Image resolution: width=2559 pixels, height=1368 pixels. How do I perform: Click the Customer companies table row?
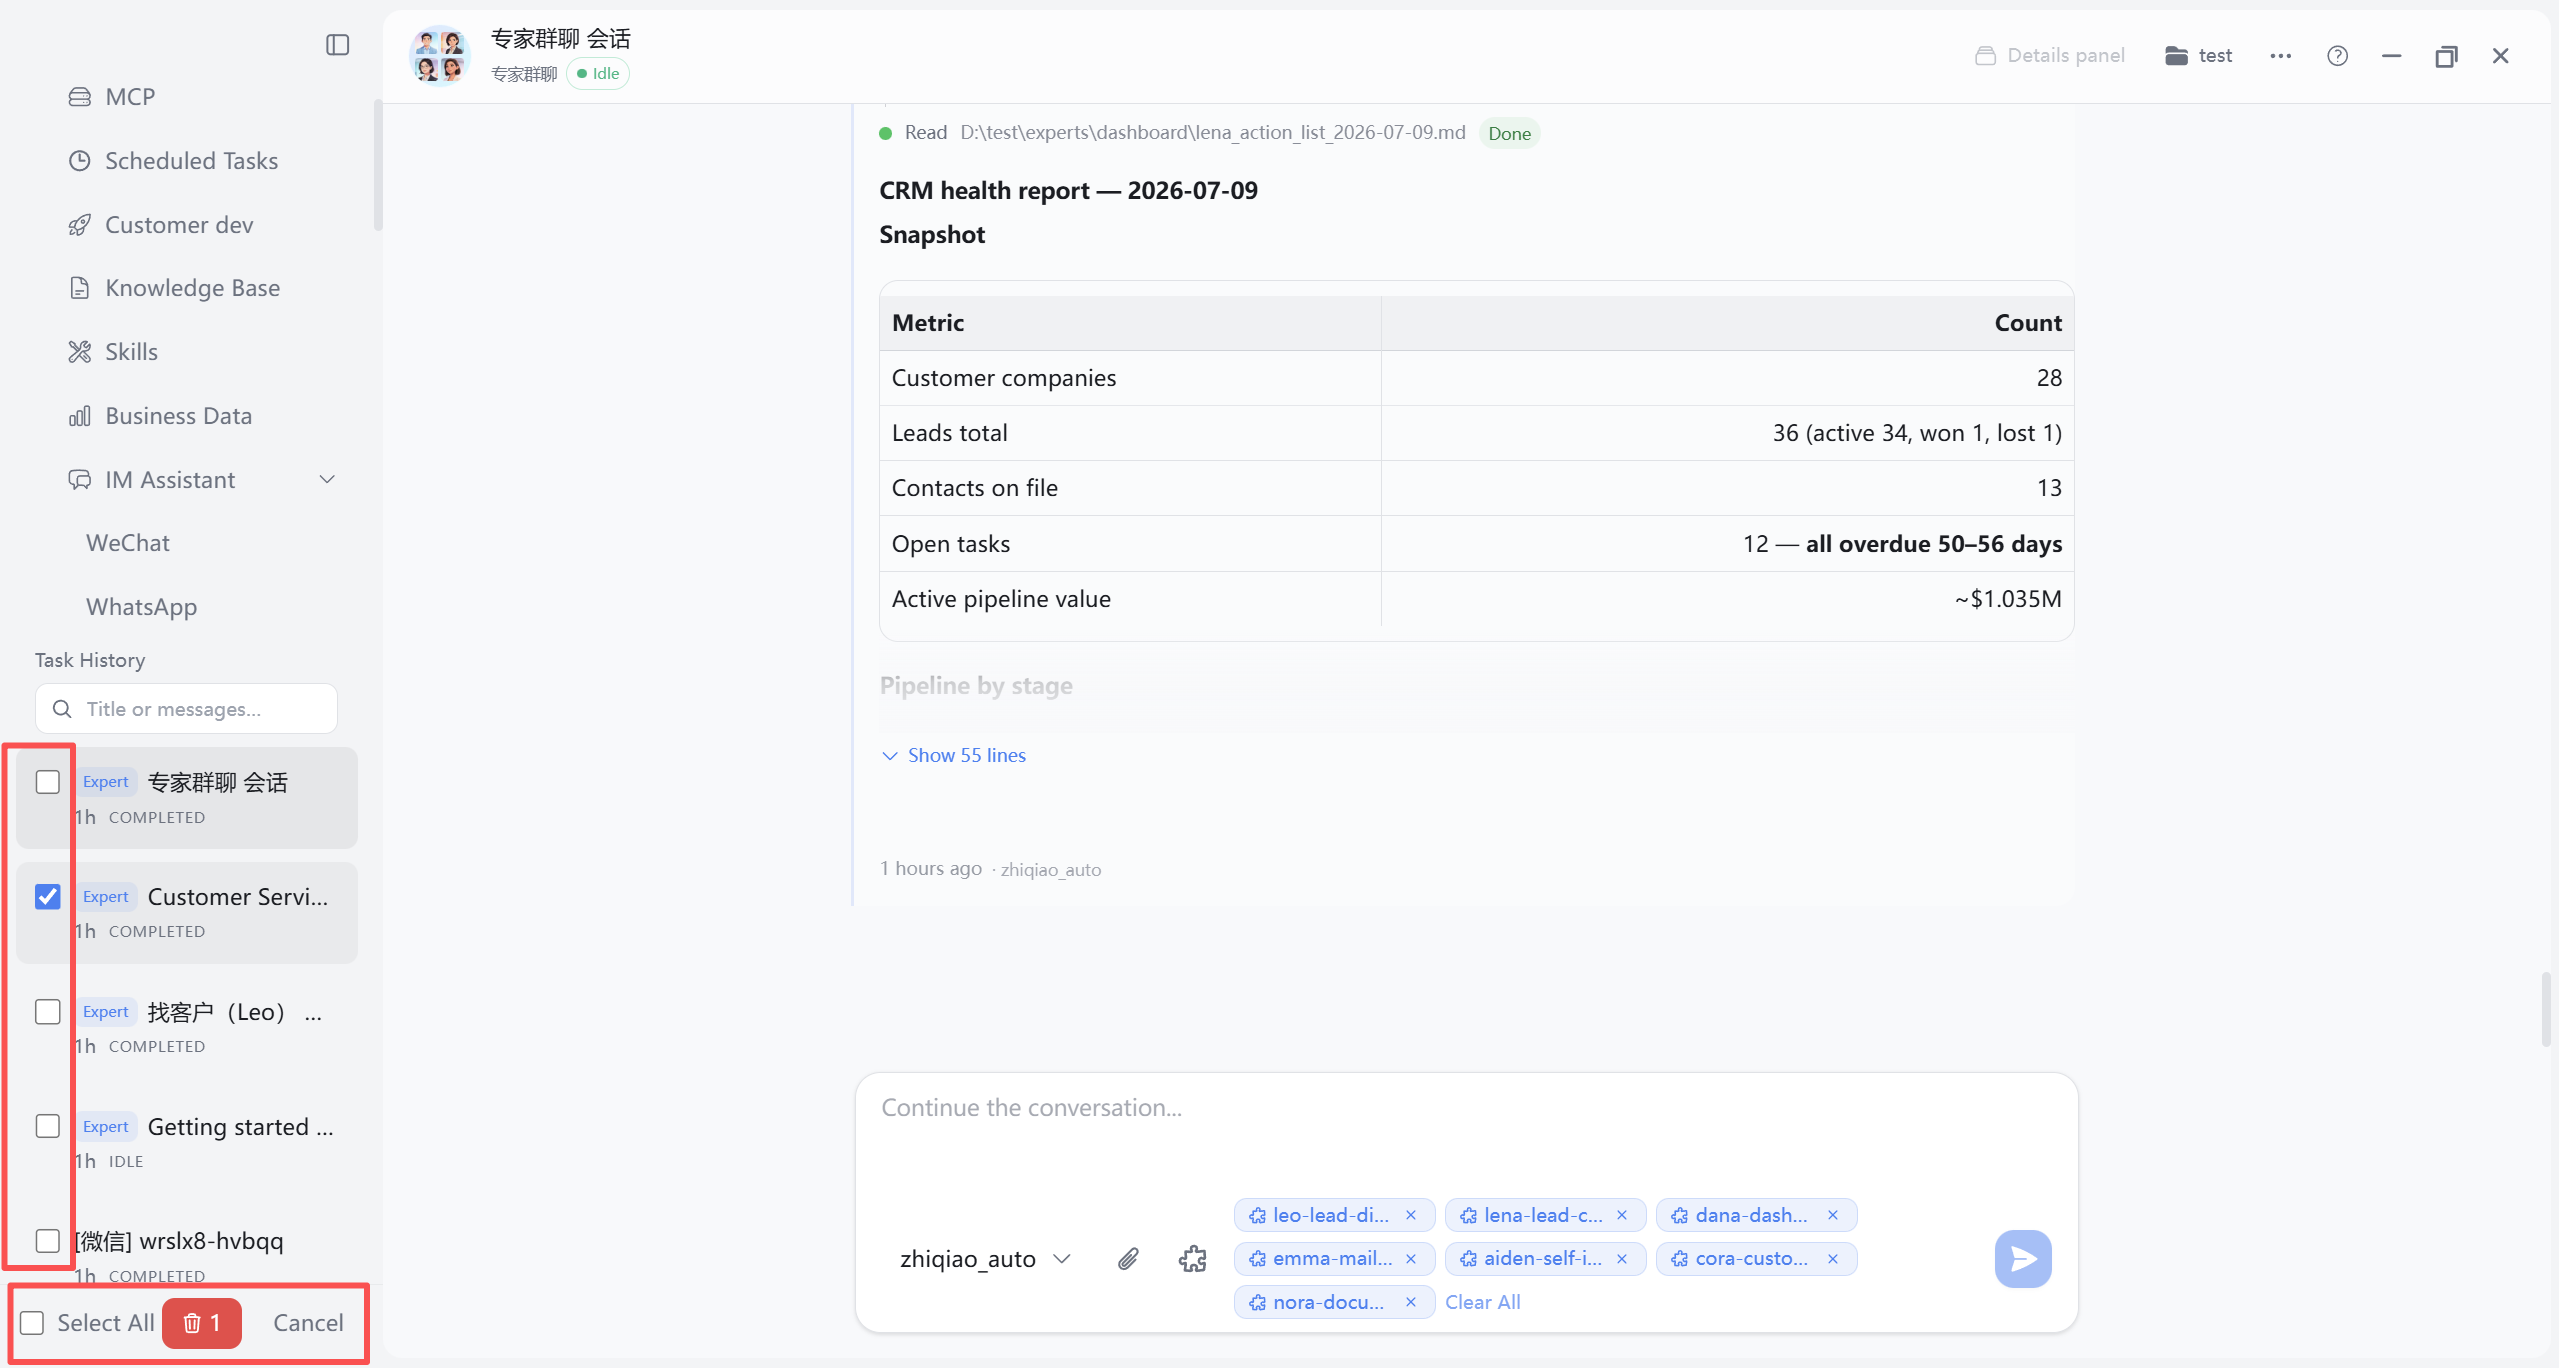(1476, 378)
